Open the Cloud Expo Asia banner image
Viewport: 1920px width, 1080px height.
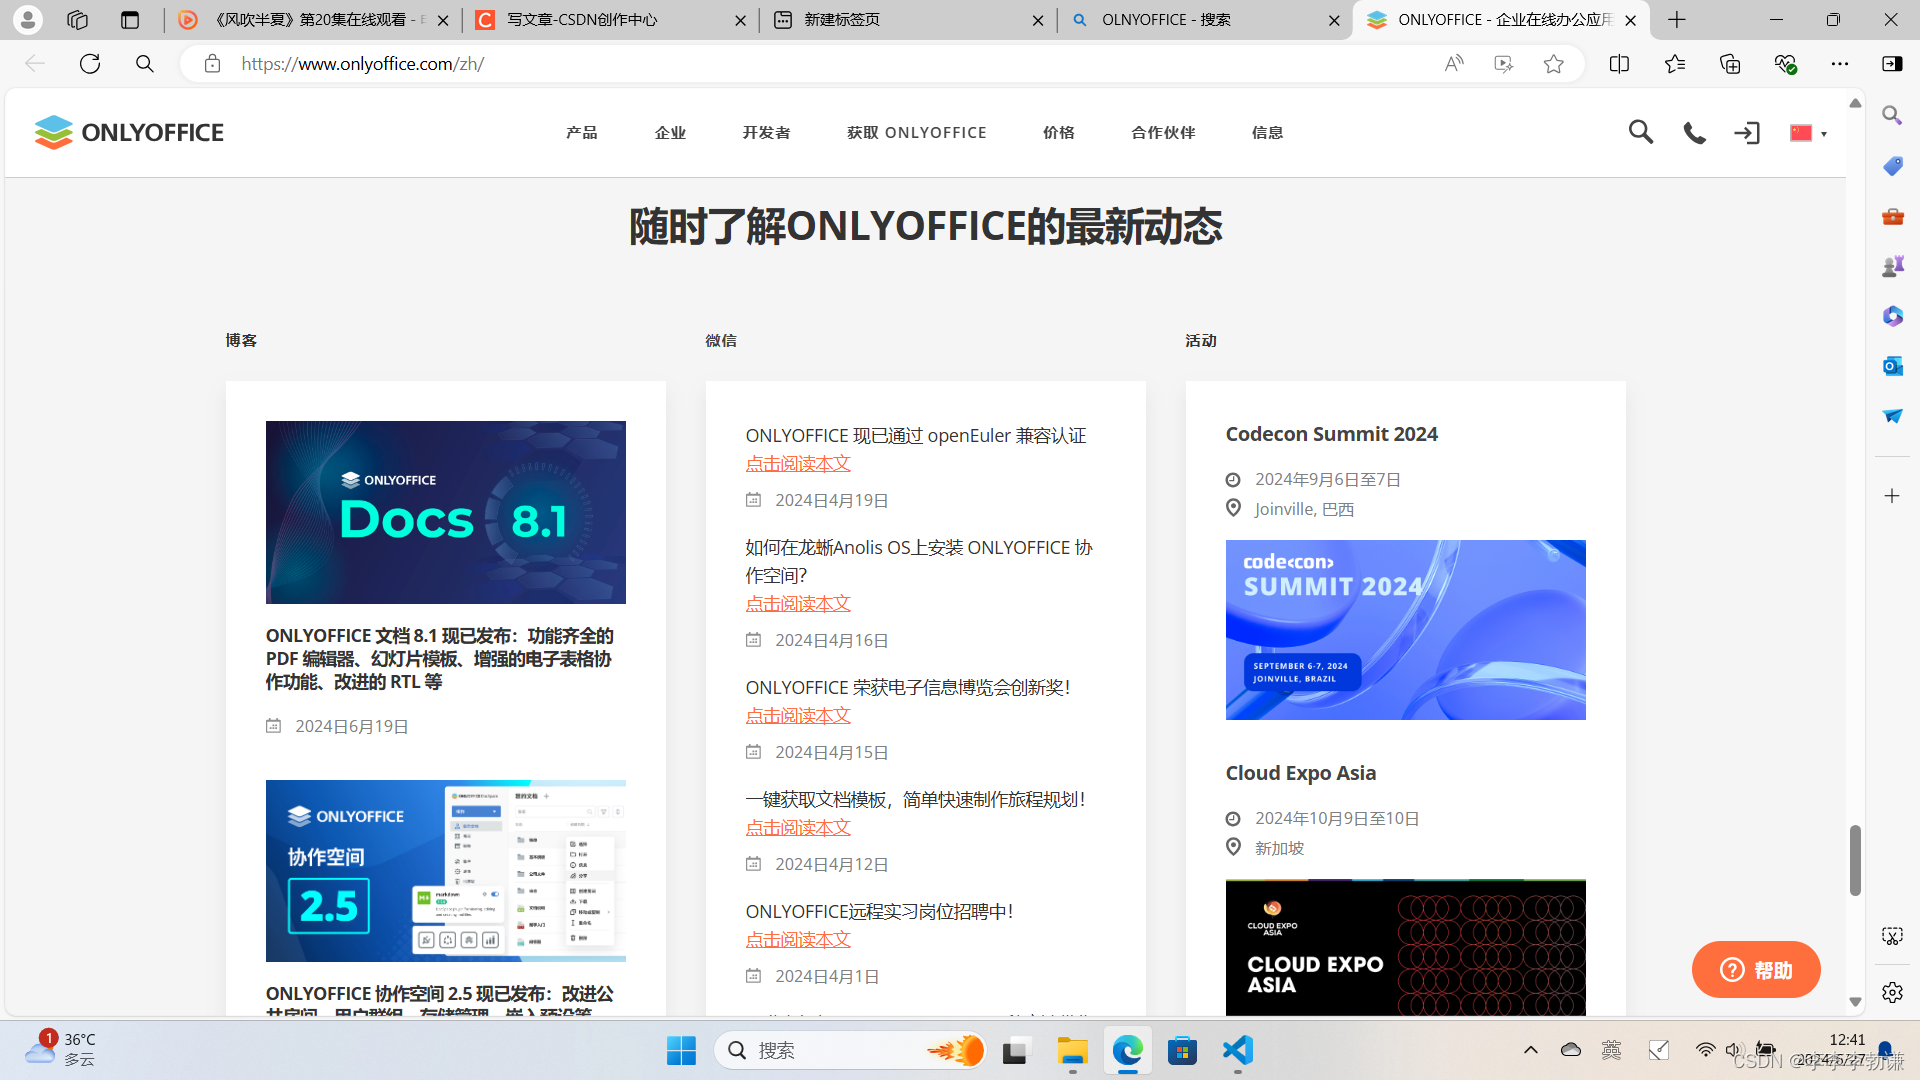[1406, 948]
